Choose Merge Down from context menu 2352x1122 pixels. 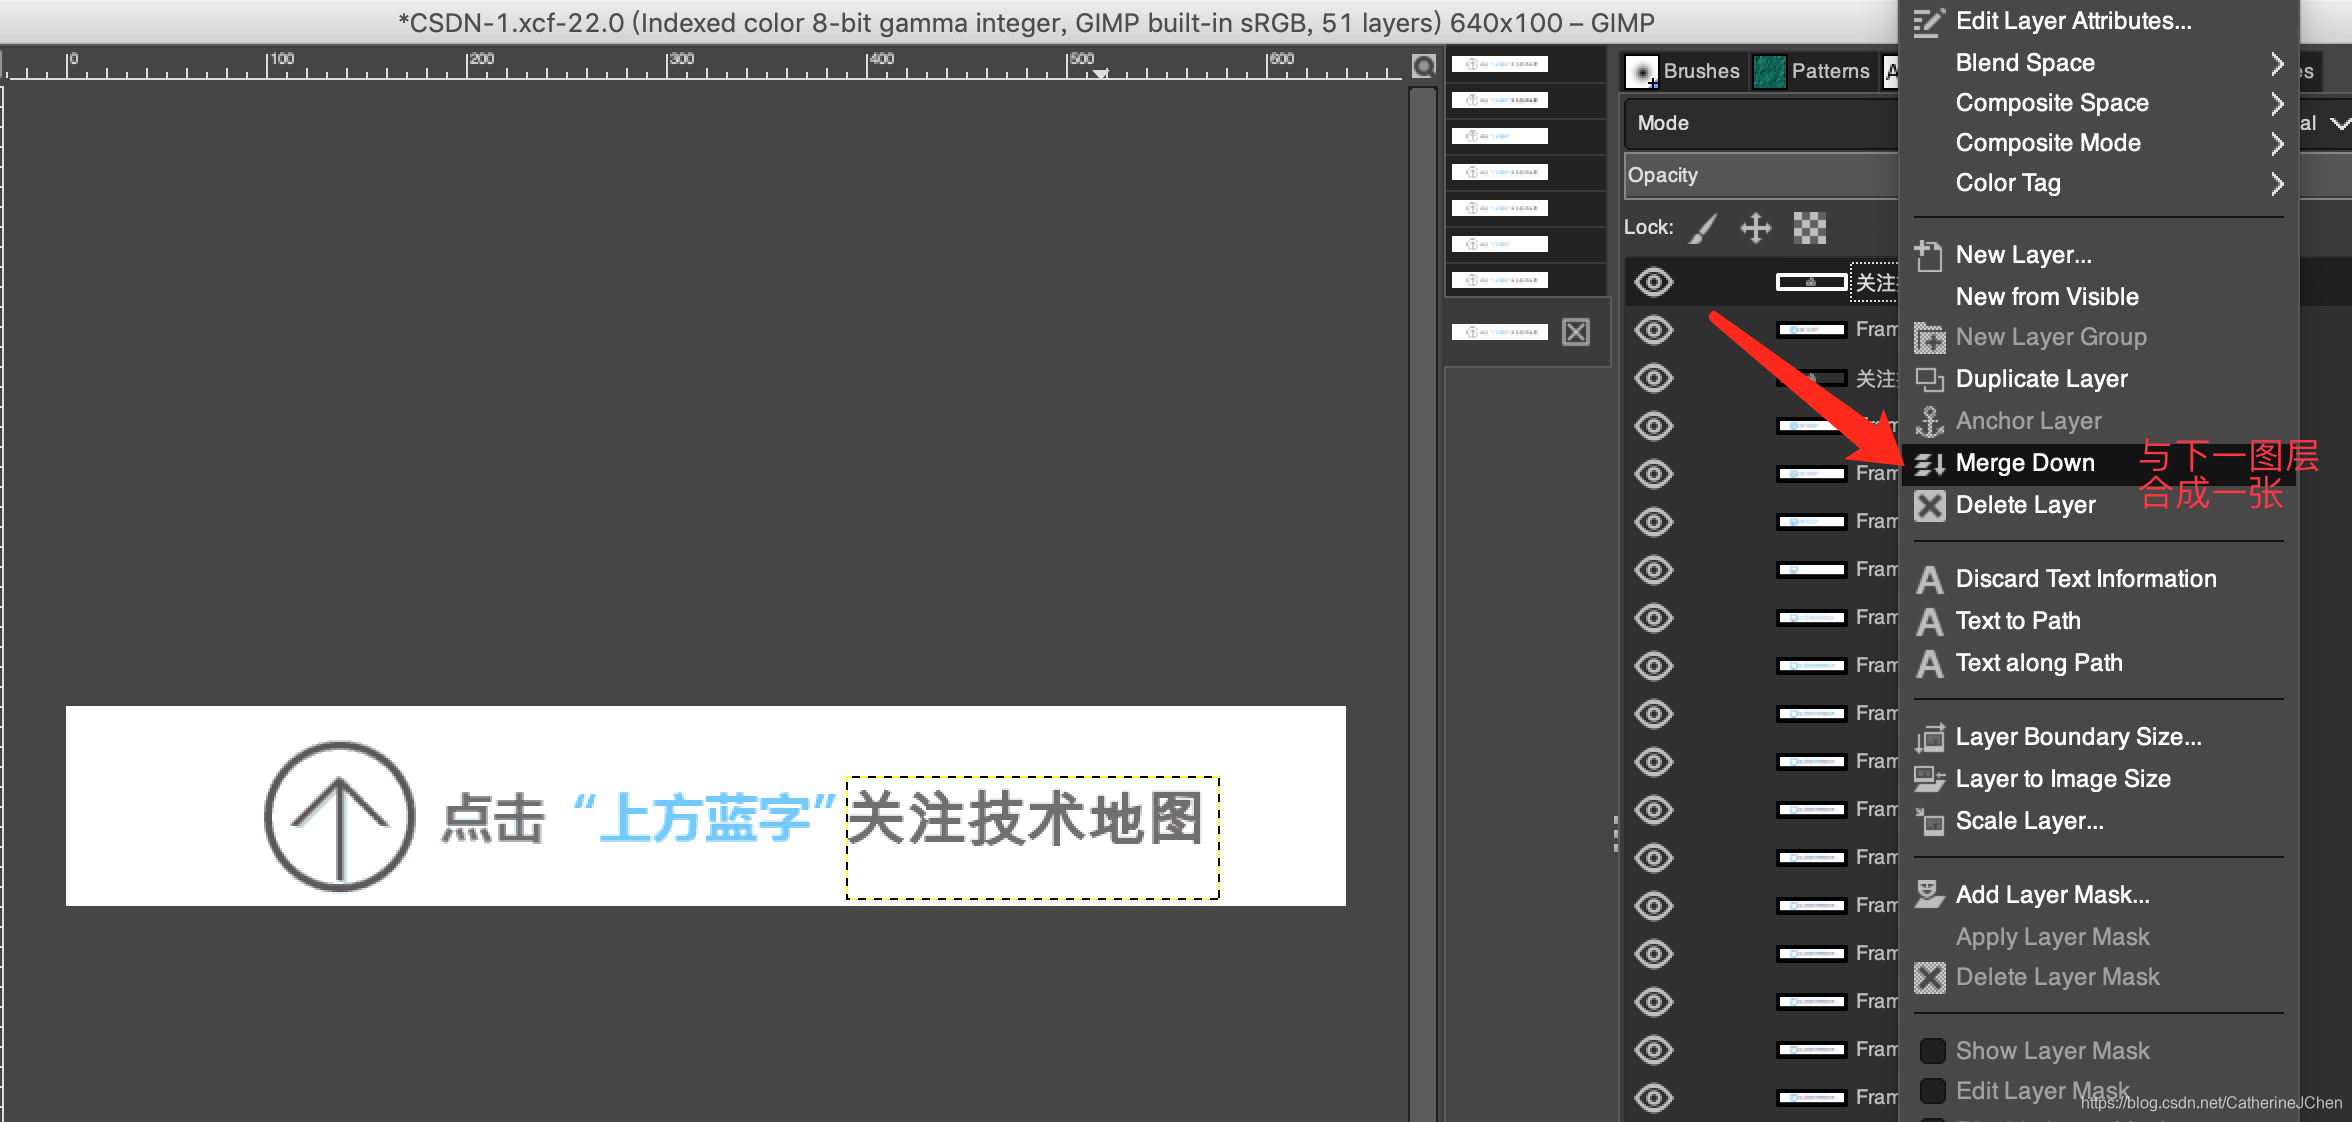click(x=2025, y=463)
